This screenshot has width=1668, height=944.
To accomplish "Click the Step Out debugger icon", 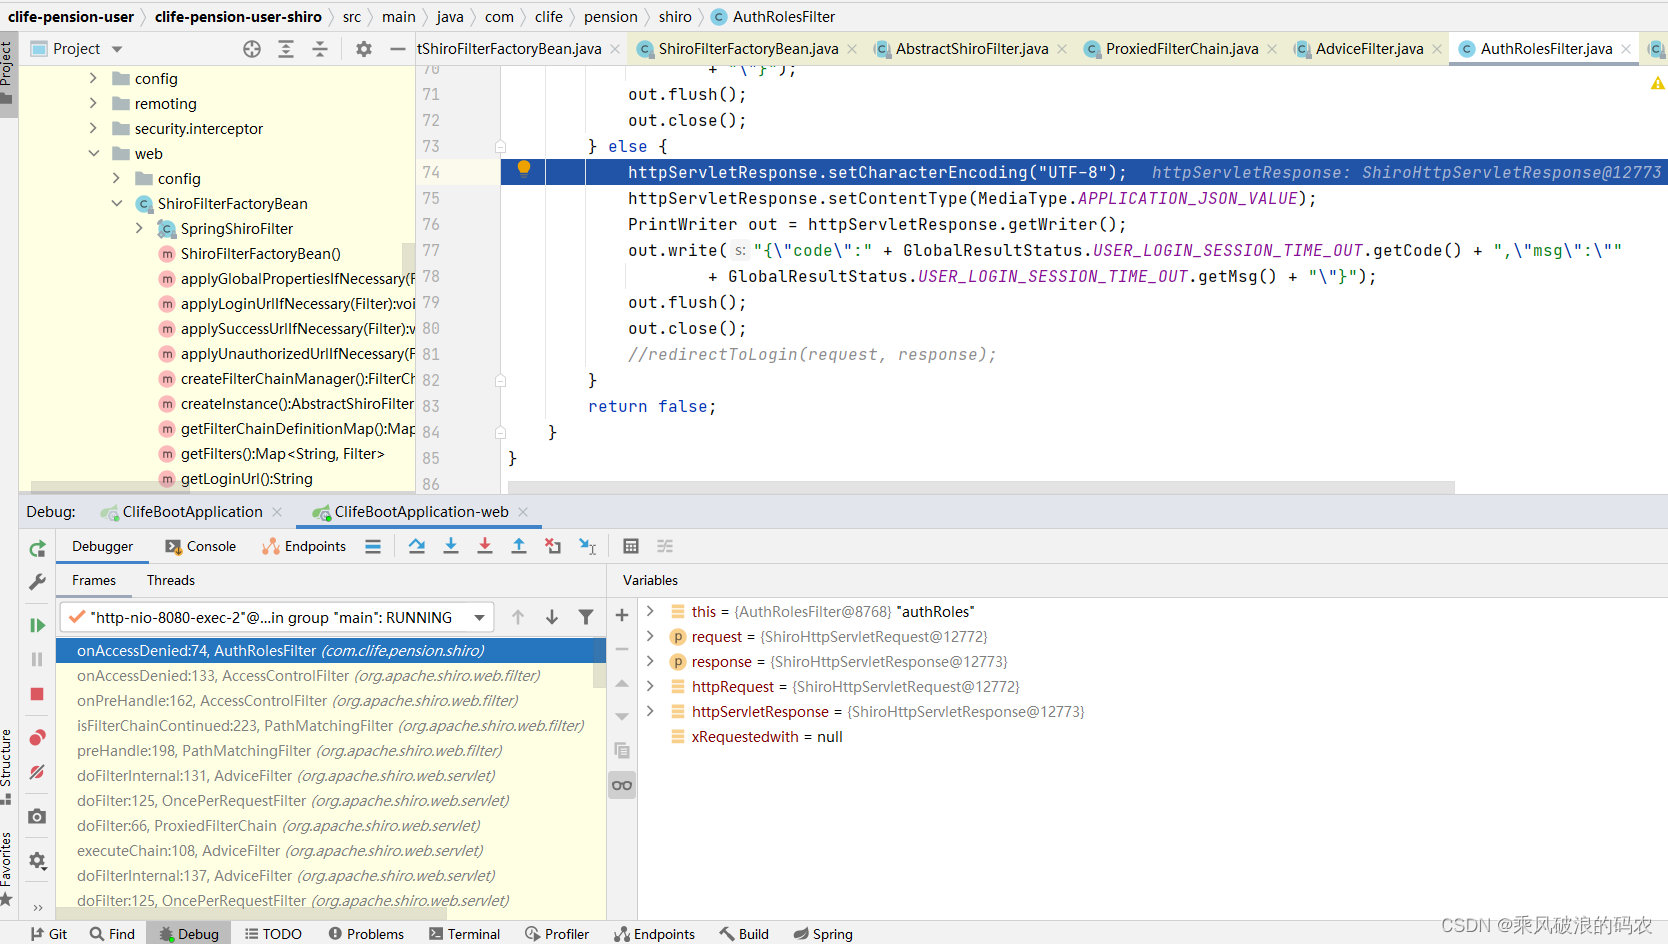I will (x=519, y=546).
